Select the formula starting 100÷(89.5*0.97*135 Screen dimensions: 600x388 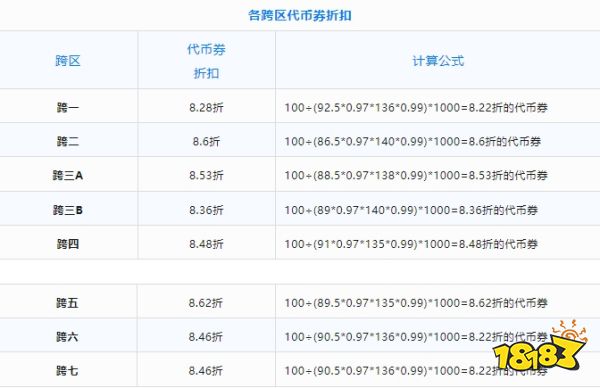click(x=416, y=303)
